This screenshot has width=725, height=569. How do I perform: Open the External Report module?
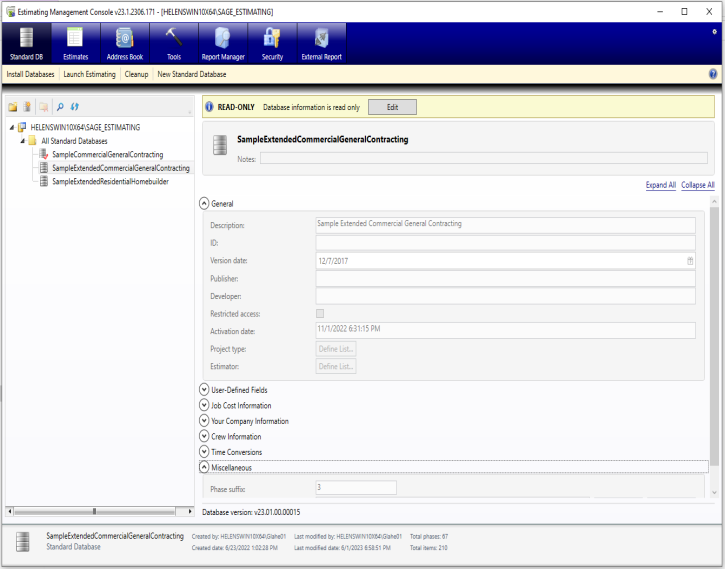coord(321,43)
